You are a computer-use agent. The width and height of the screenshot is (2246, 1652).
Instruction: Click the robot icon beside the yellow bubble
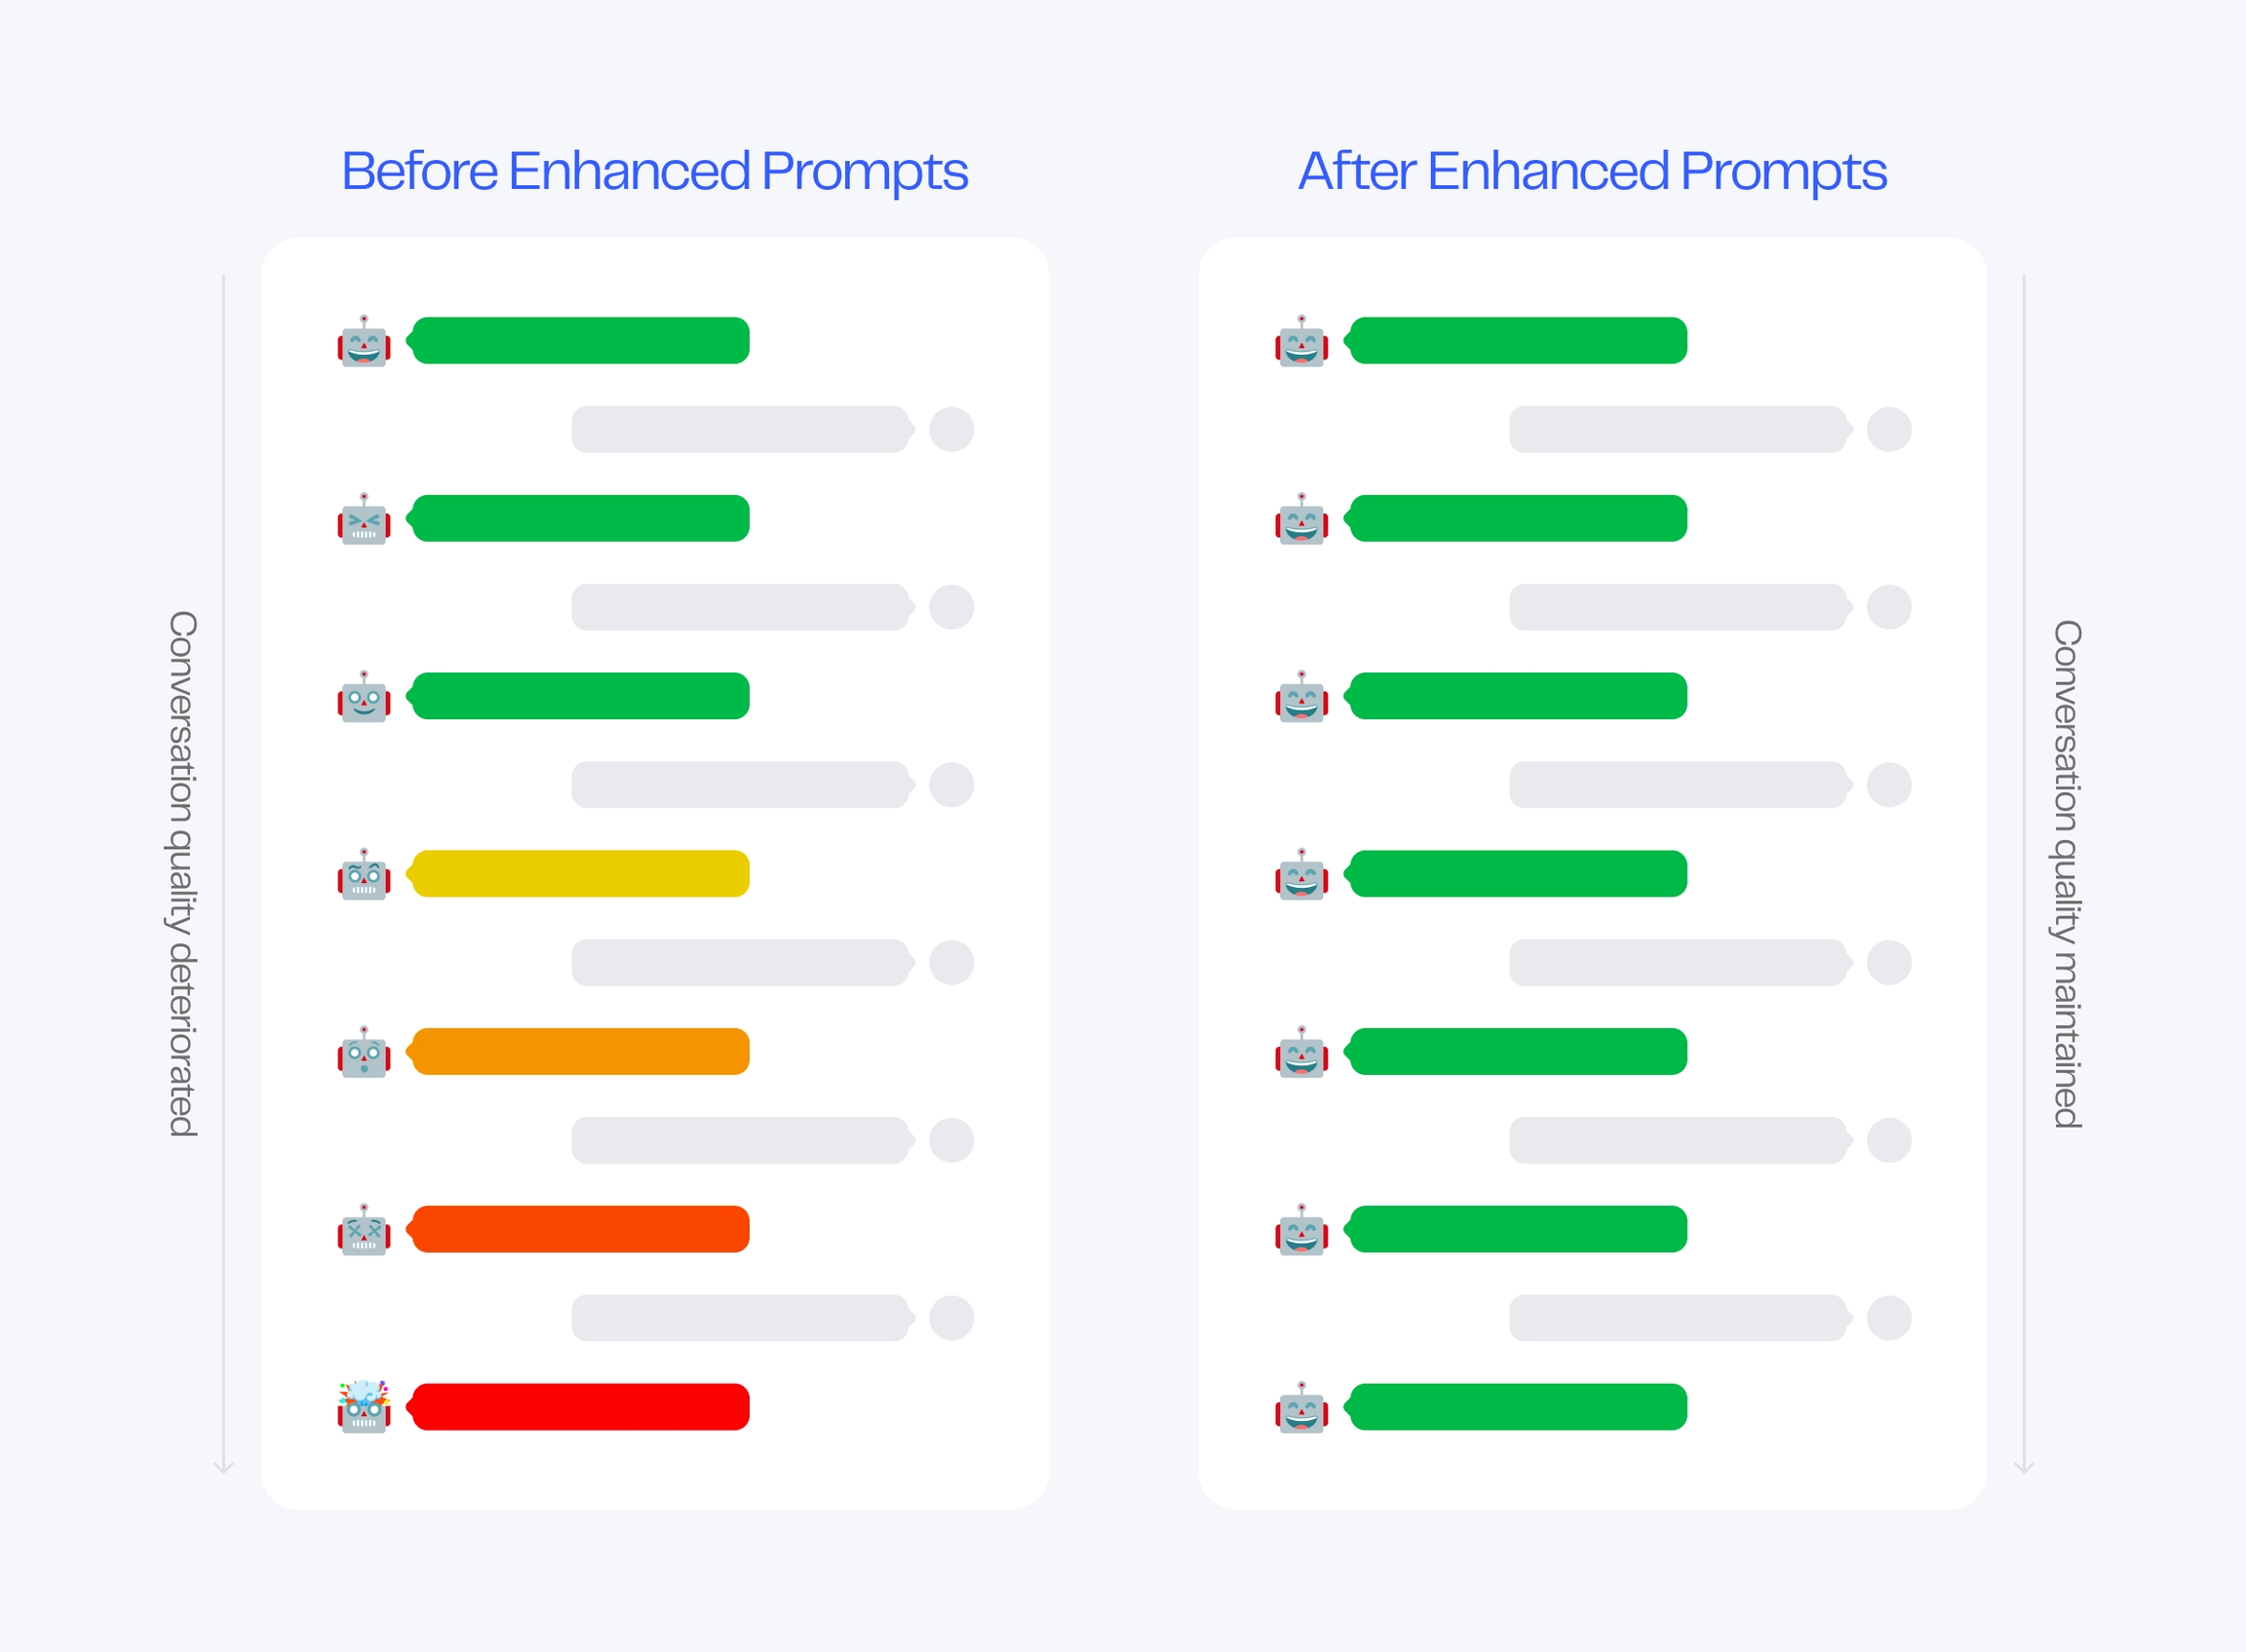[x=363, y=874]
